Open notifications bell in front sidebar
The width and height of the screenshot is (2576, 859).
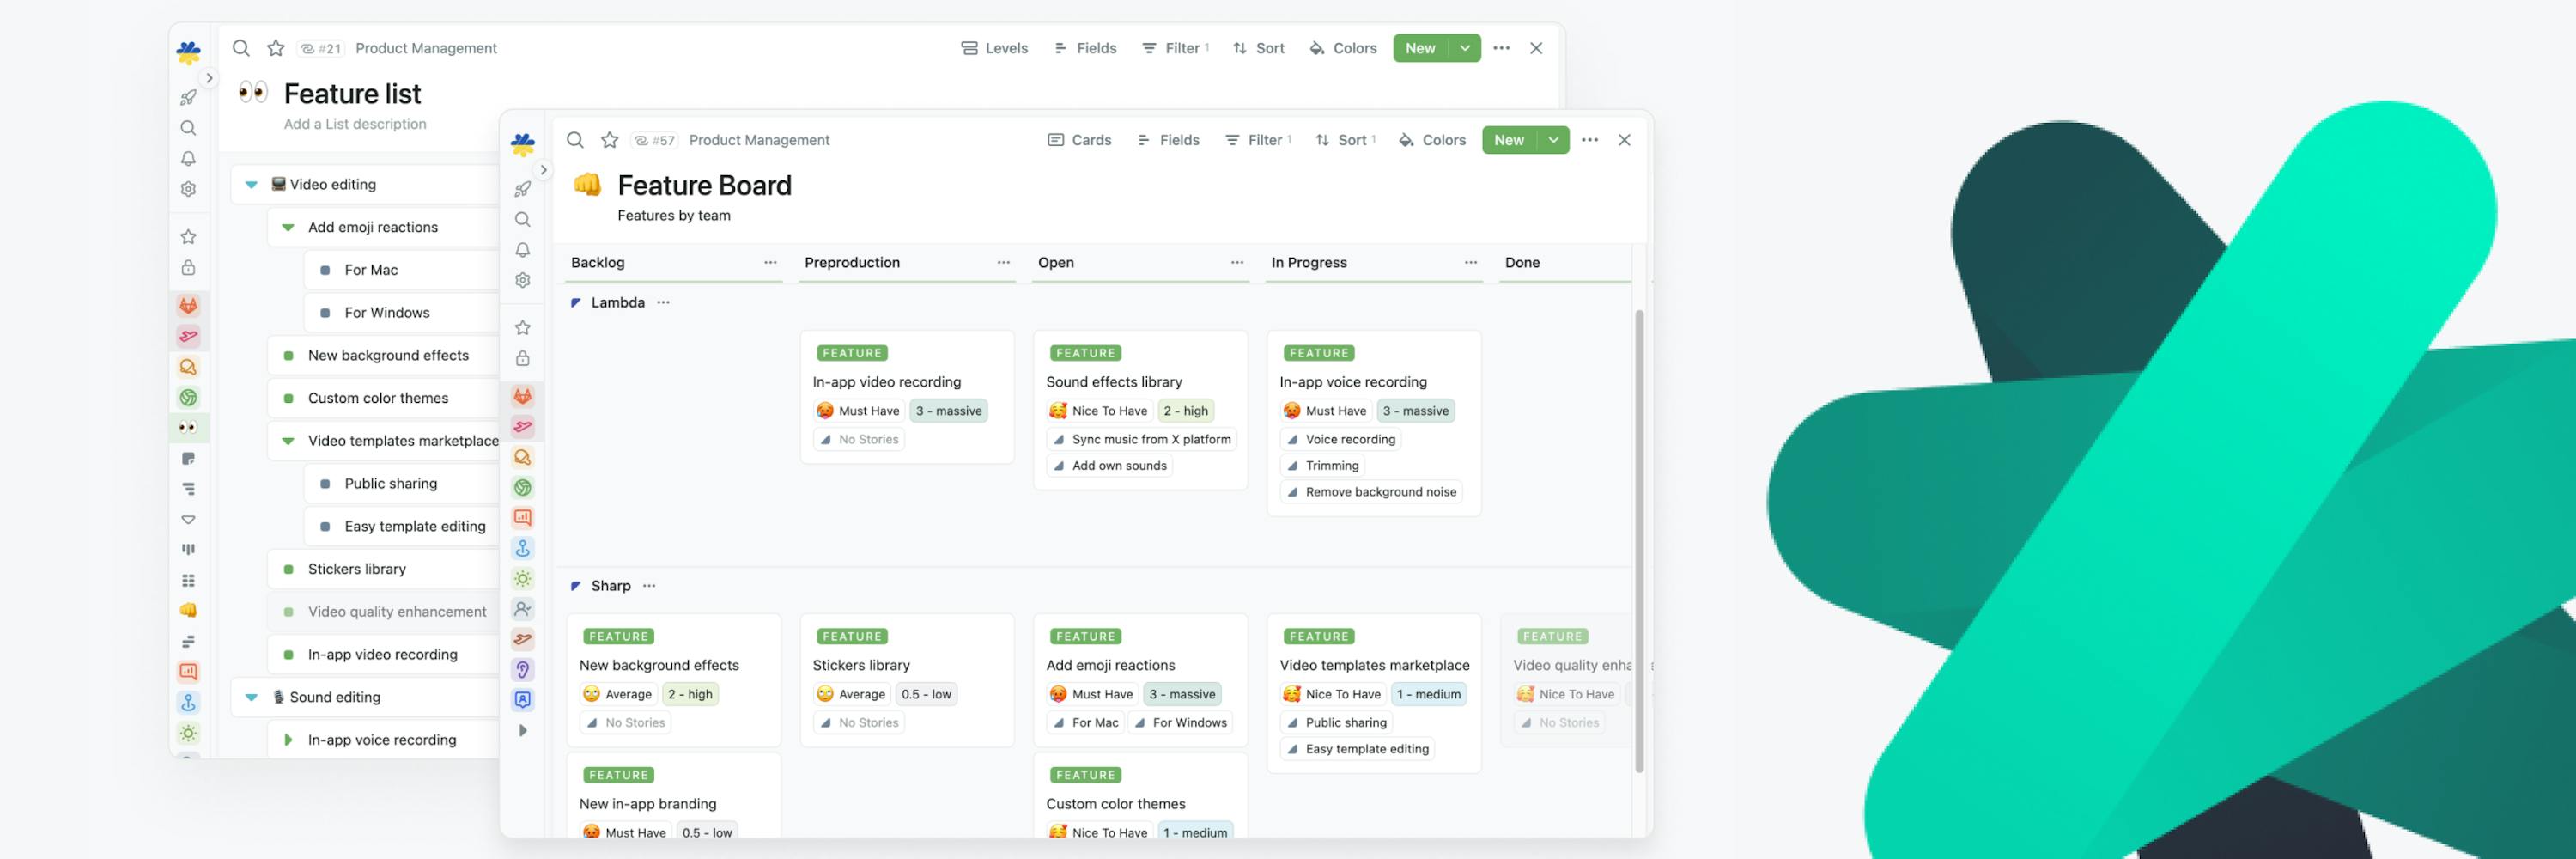click(522, 250)
